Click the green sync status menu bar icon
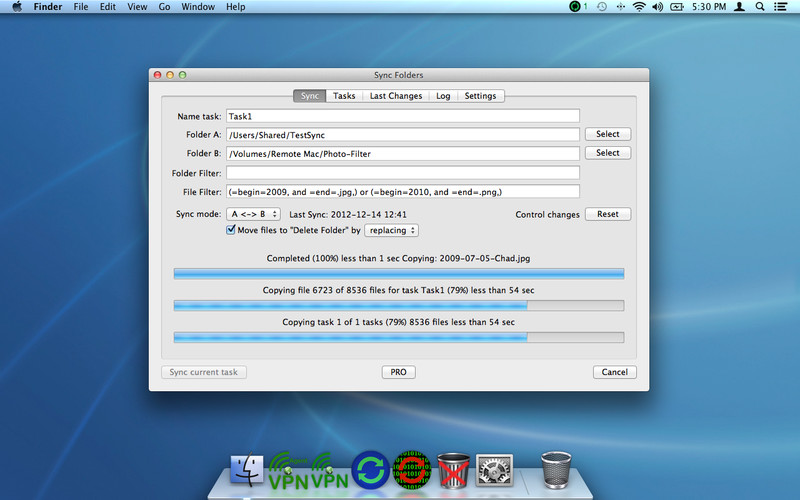800x500 pixels. [x=576, y=7]
